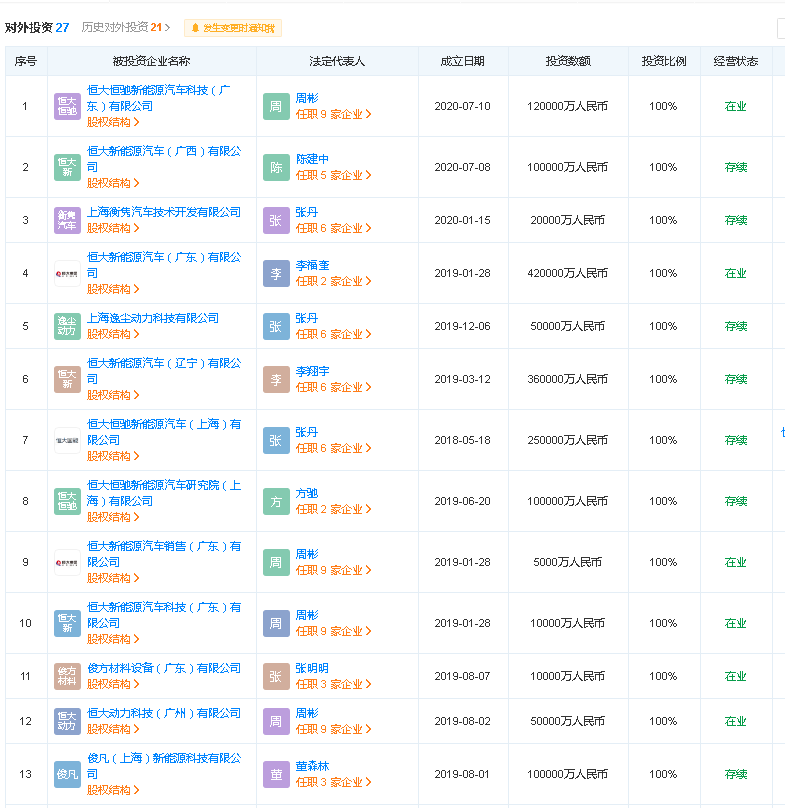Click the 成立日期 column header
The width and height of the screenshot is (785, 808).
click(x=462, y=61)
